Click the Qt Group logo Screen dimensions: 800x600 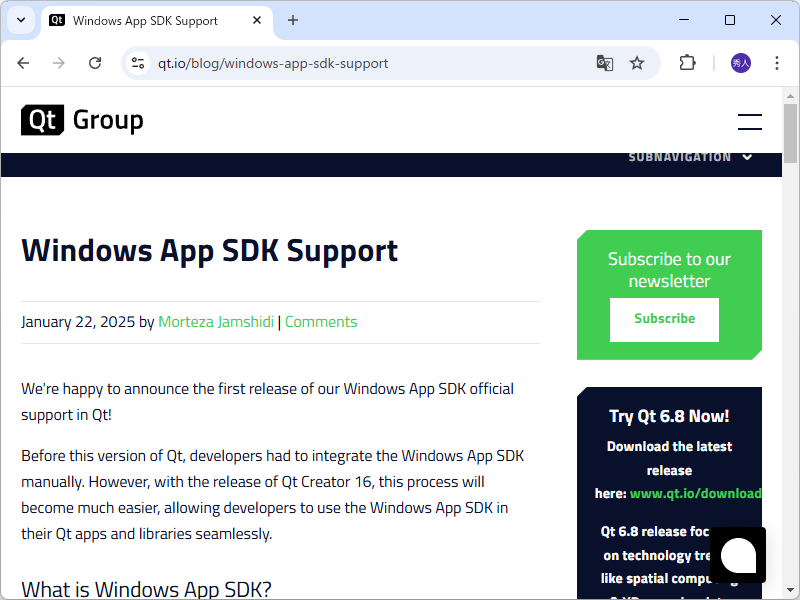click(x=82, y=120)
